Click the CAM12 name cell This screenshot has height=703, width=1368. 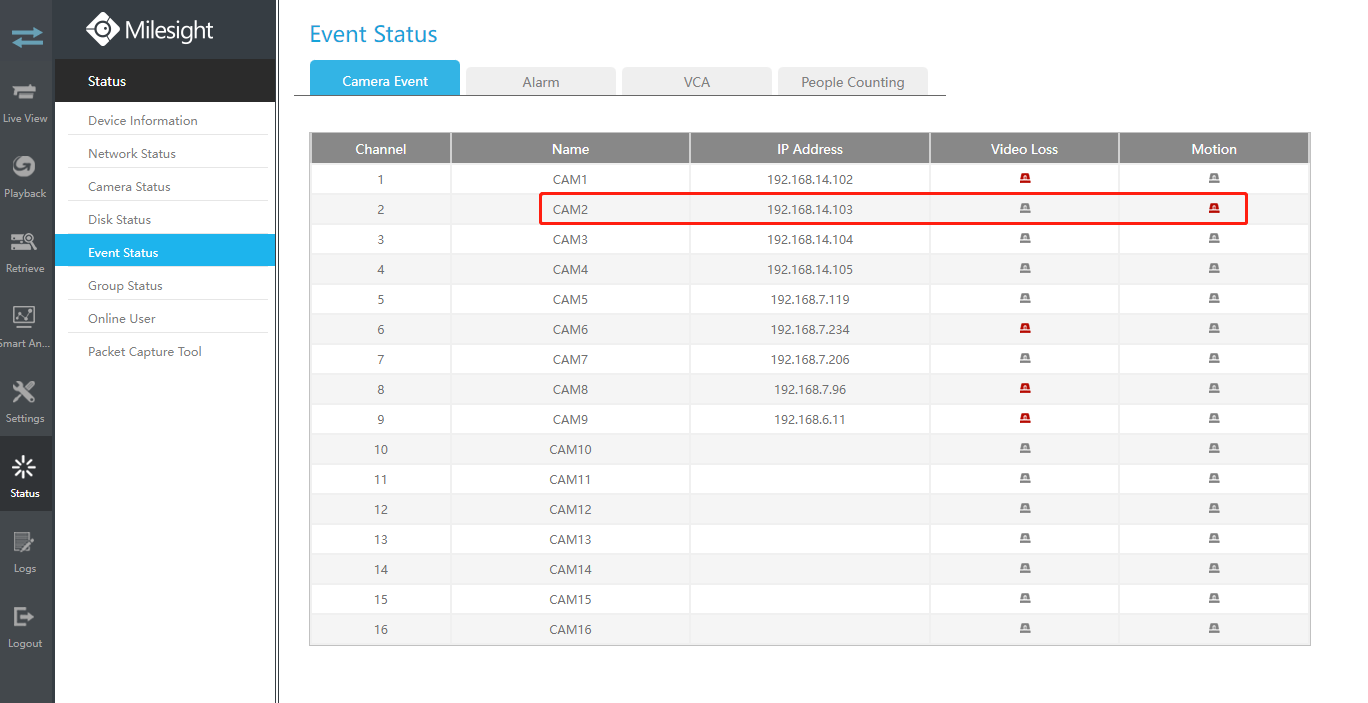coord(570,509)
